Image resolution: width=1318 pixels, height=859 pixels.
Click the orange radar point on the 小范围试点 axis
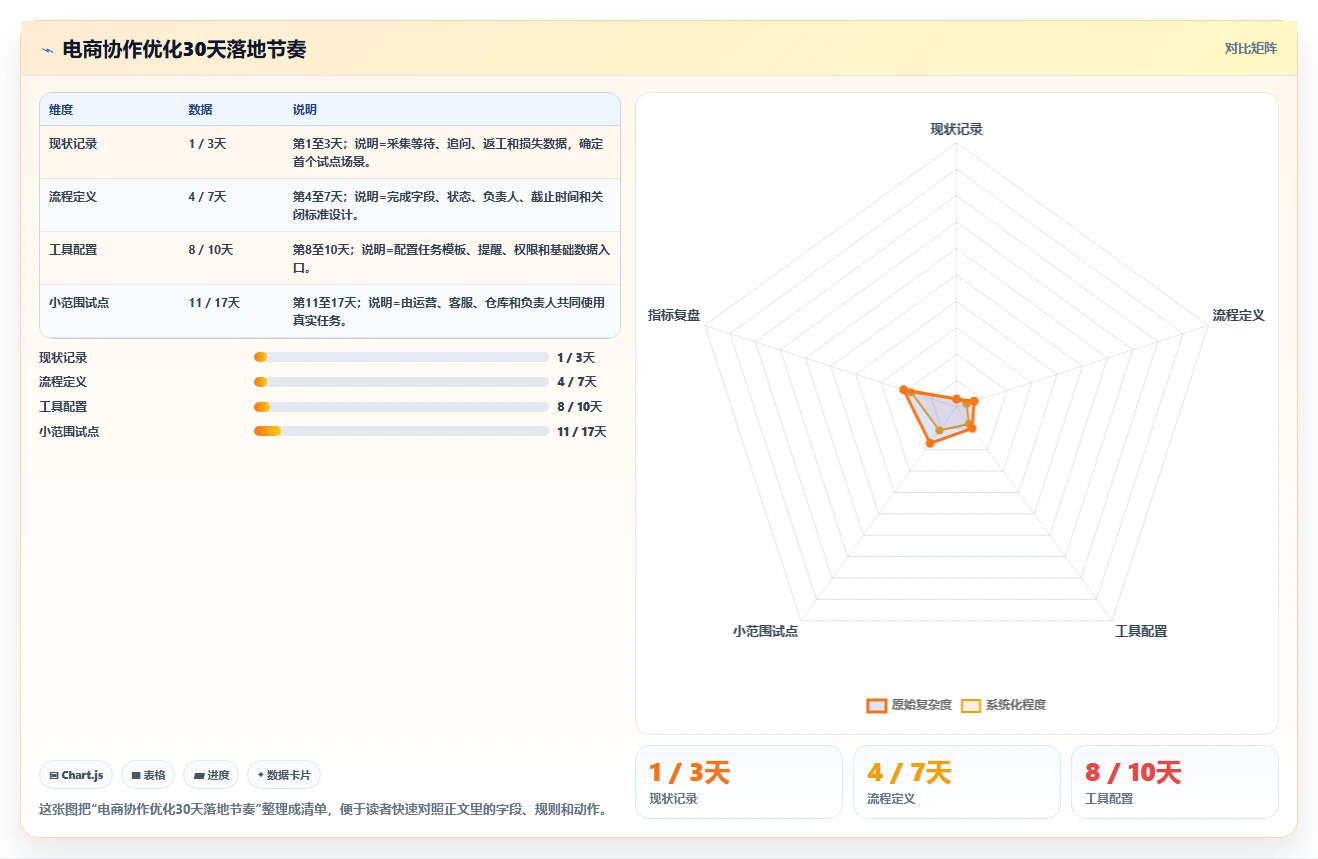[x=931, y=443]
